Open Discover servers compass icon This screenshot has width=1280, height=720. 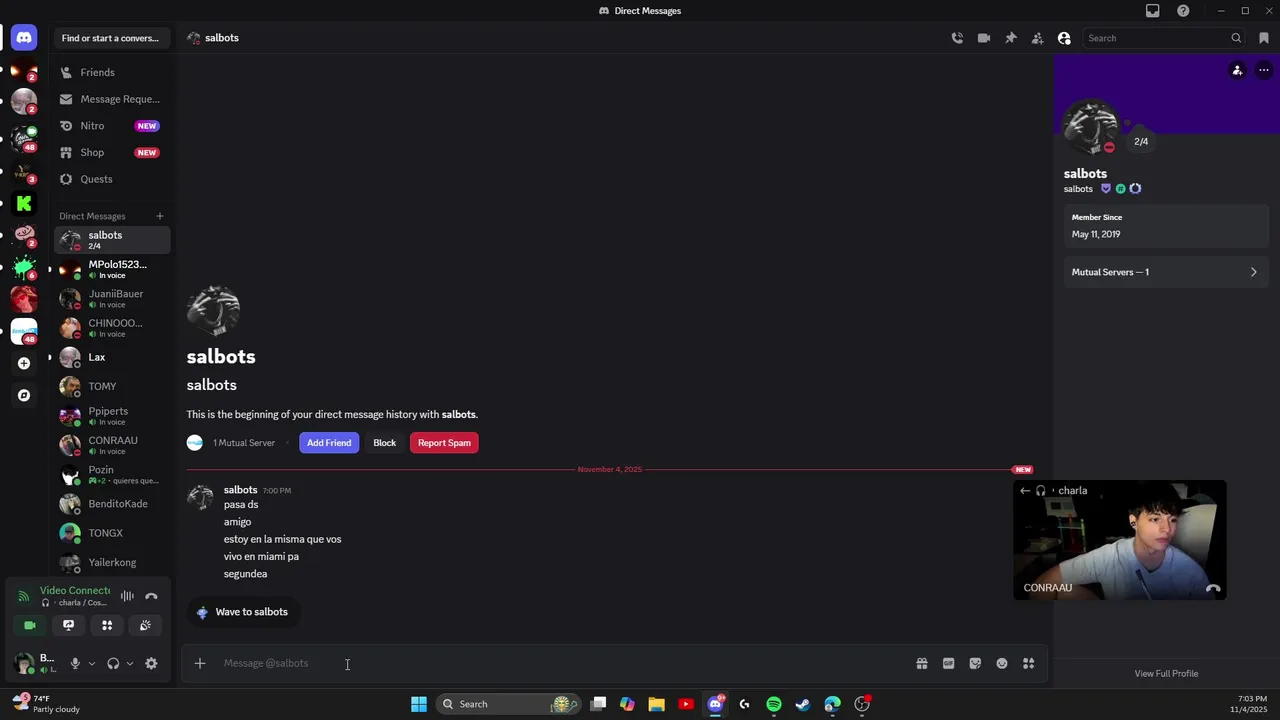(x=24, y=395)
